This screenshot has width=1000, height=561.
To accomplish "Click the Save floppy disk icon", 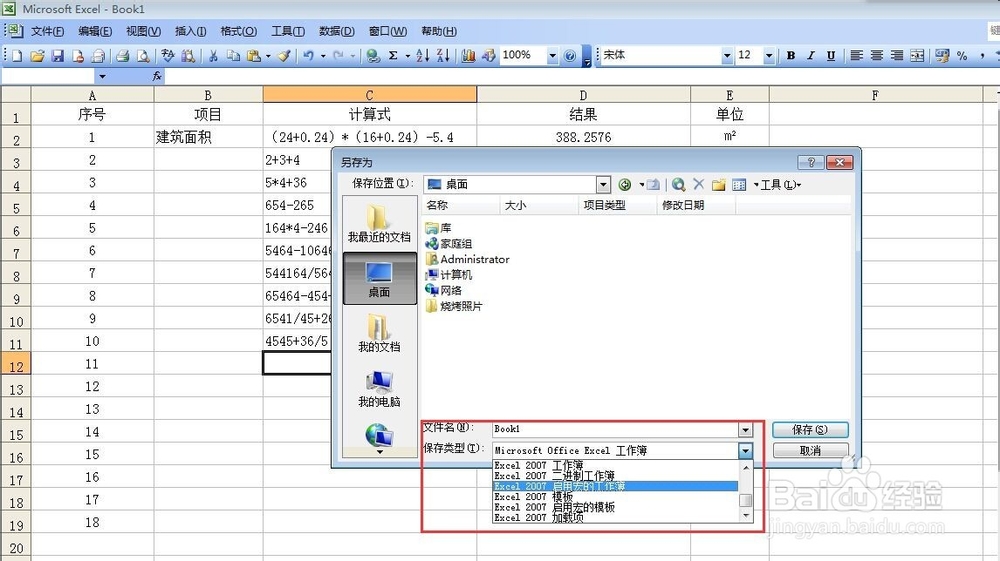I will point(57,56).
